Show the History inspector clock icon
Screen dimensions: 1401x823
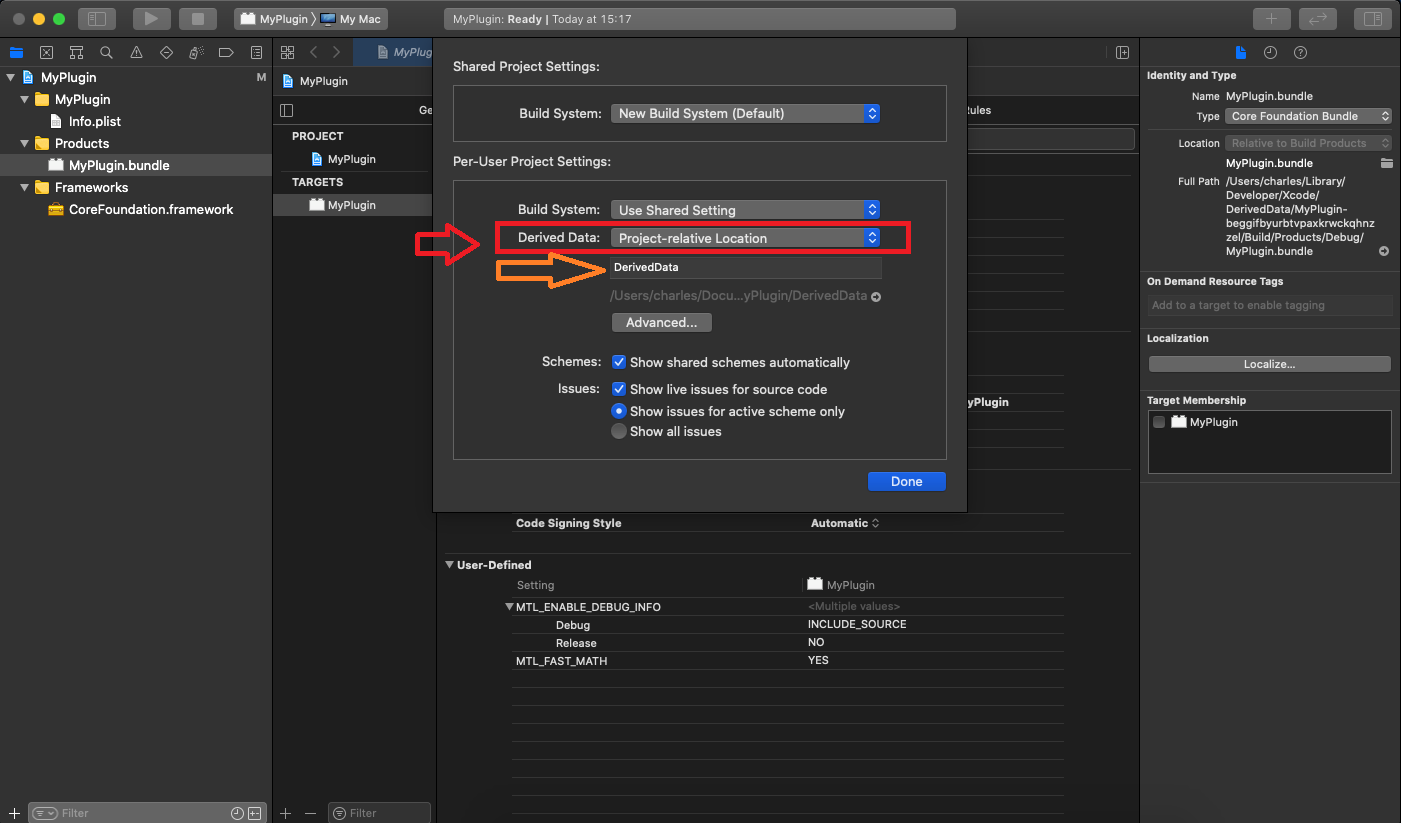pyautogui.click(x=1270, y=52)
